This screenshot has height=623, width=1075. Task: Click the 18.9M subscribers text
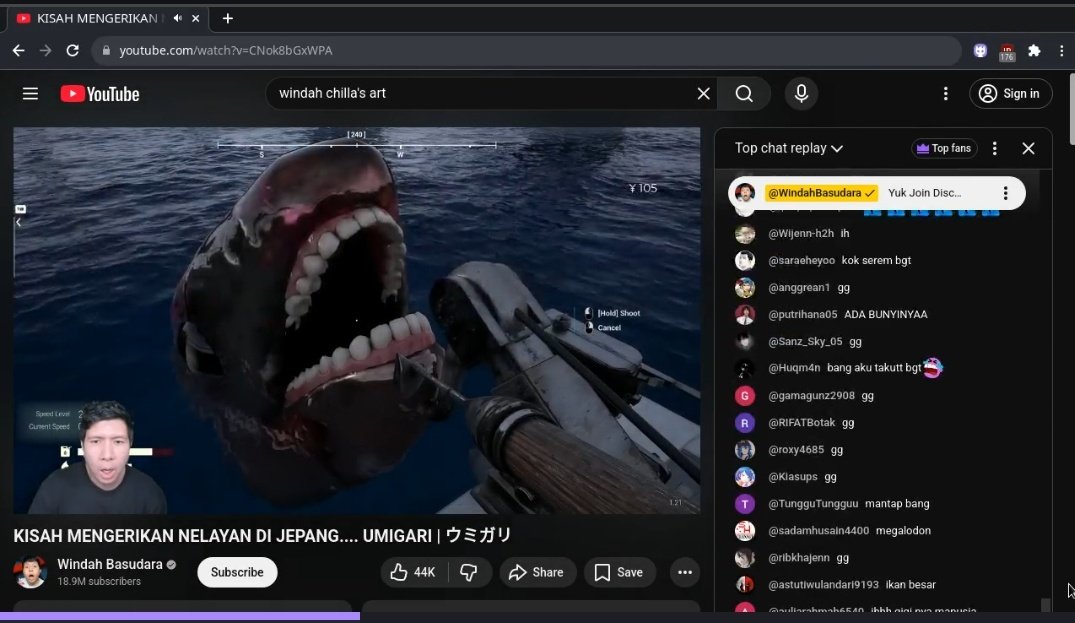click(x=99, y=581)
